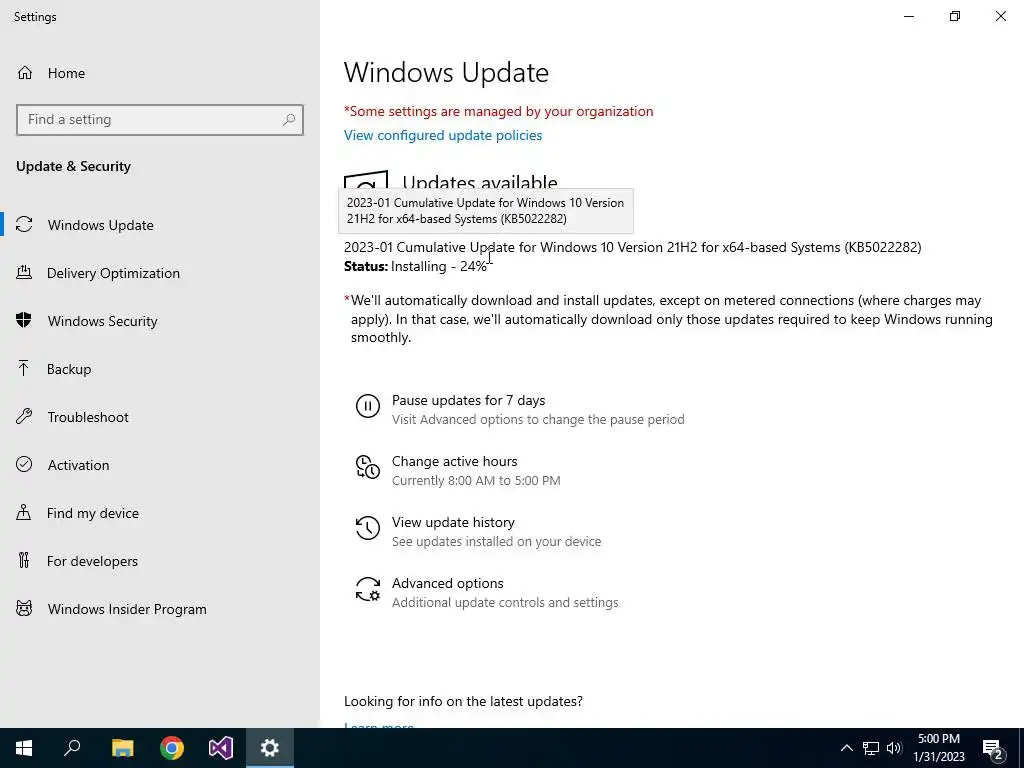Viewport: 1024px width, 768px height.
Task: Click the taskbar clock showing 5:00 PM
Action: coord(938,748)
